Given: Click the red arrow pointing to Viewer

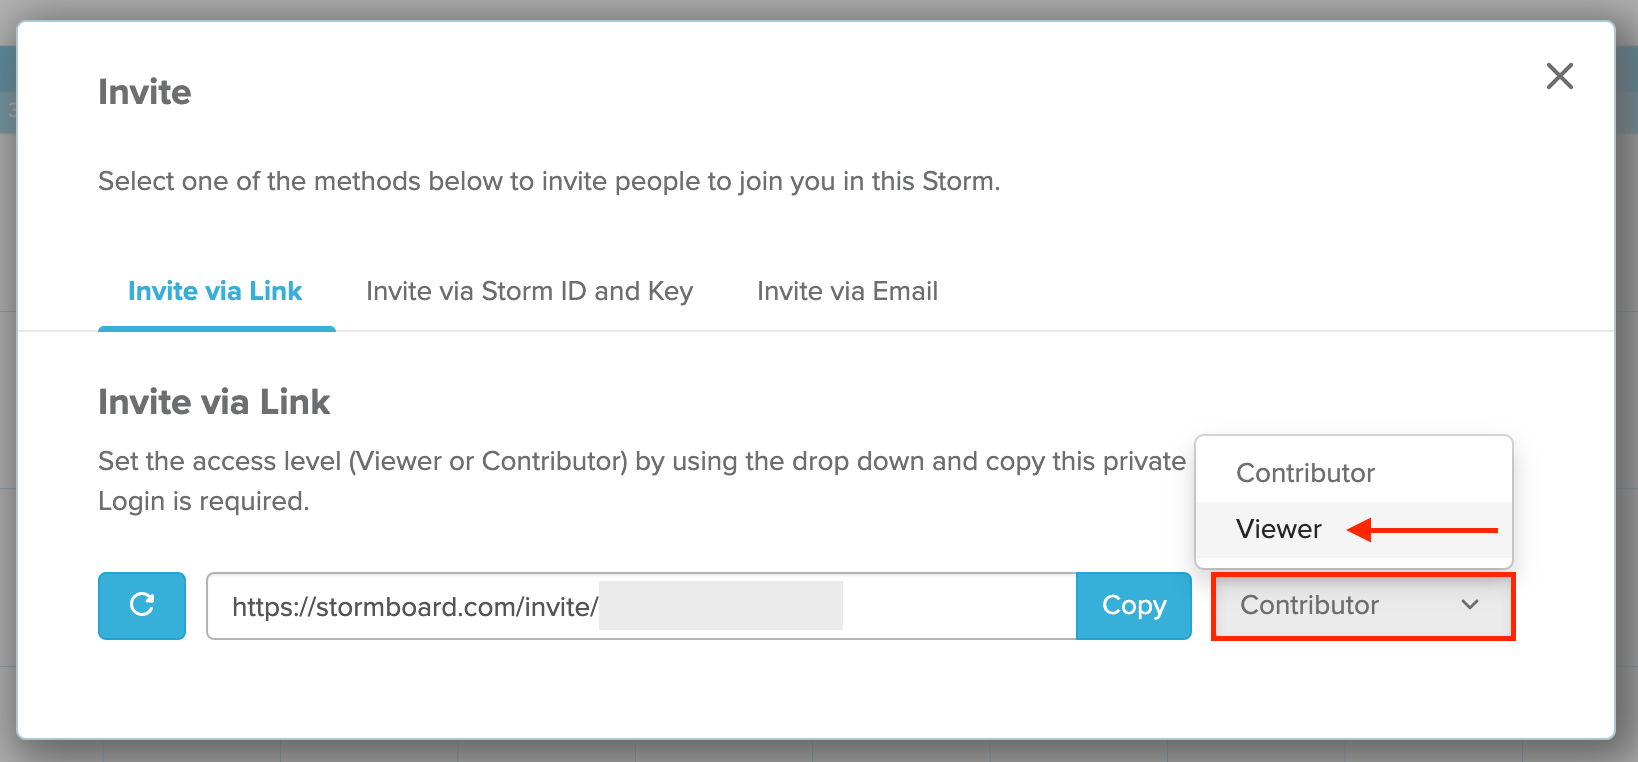Looking at the screenshot, I should coord(1421,530).
